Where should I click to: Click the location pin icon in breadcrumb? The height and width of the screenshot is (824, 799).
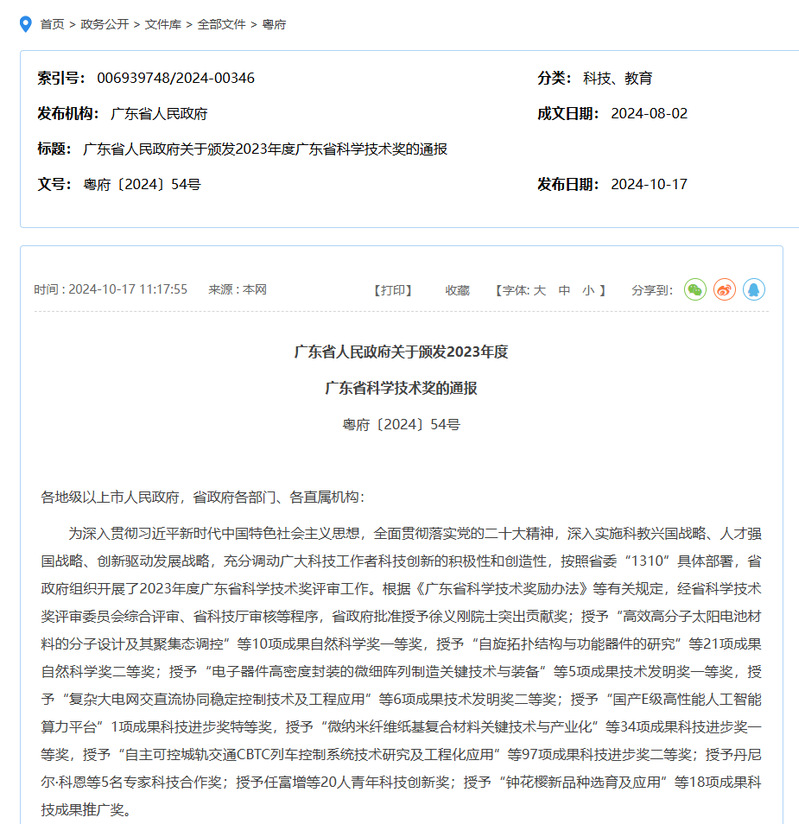coord(26,23)
